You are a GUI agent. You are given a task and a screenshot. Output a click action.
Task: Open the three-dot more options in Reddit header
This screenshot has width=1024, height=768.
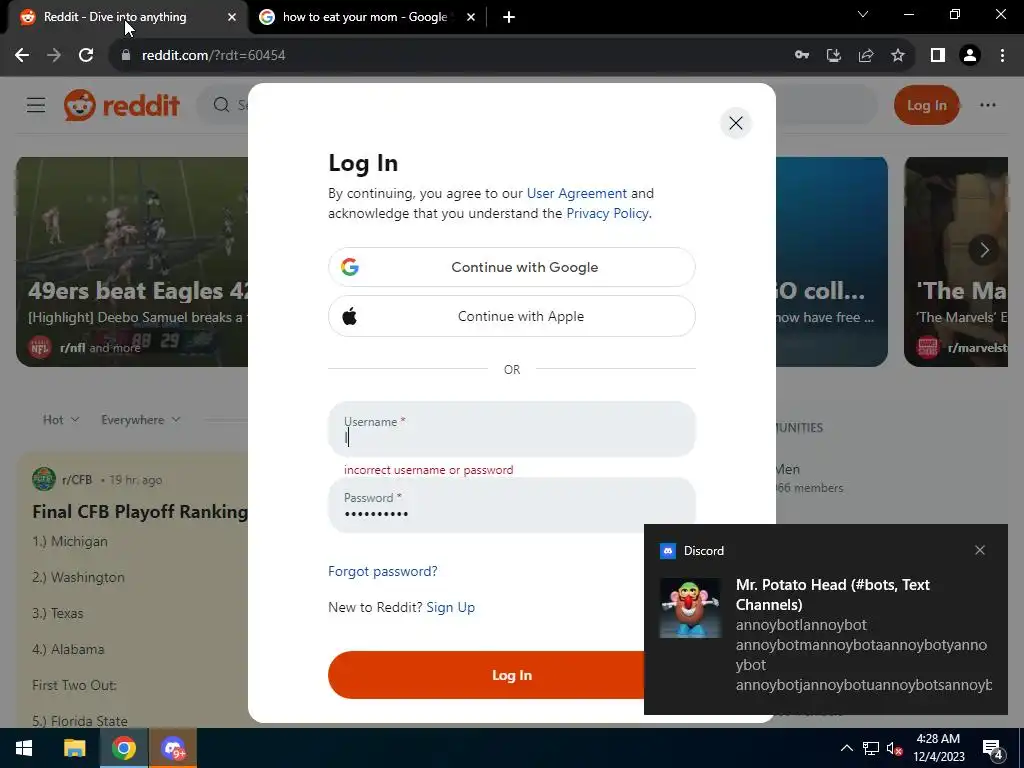point(987,105)
